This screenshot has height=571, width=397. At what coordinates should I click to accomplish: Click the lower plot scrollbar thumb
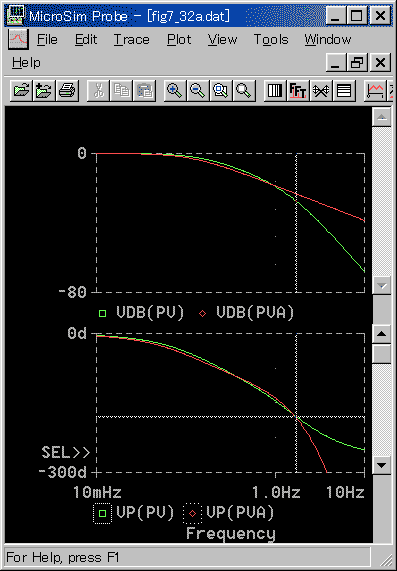(381, 354)
